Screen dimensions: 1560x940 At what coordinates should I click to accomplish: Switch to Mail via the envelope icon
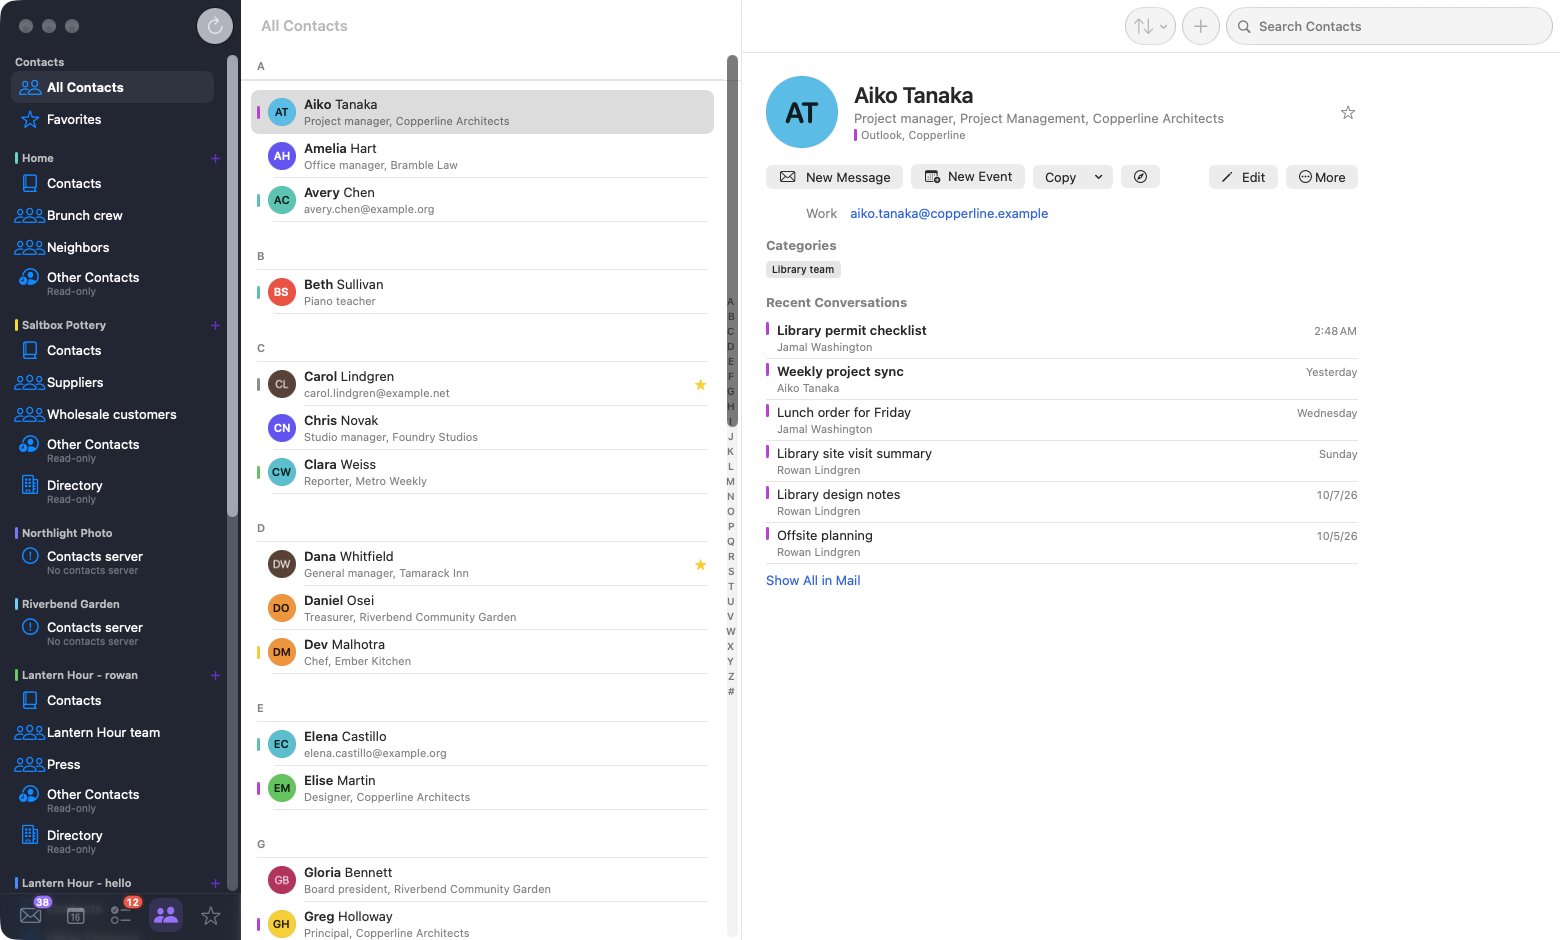(31, 915)
